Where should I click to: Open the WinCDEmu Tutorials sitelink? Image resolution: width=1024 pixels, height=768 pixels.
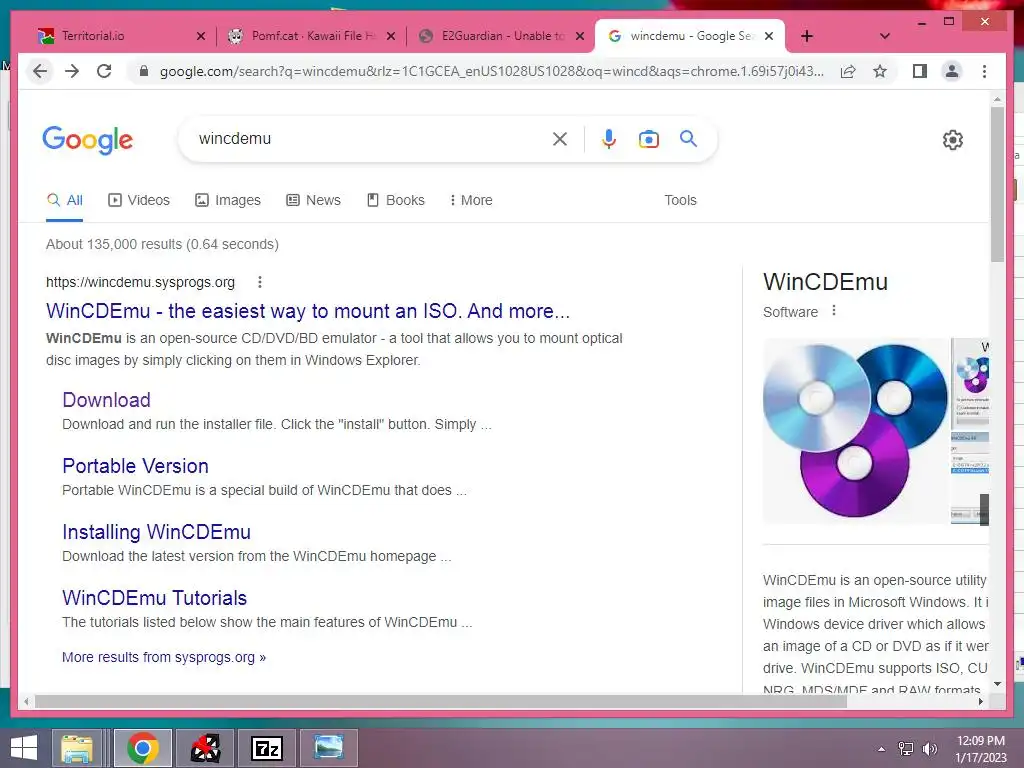pyautogui.click(x=154, y=598)
